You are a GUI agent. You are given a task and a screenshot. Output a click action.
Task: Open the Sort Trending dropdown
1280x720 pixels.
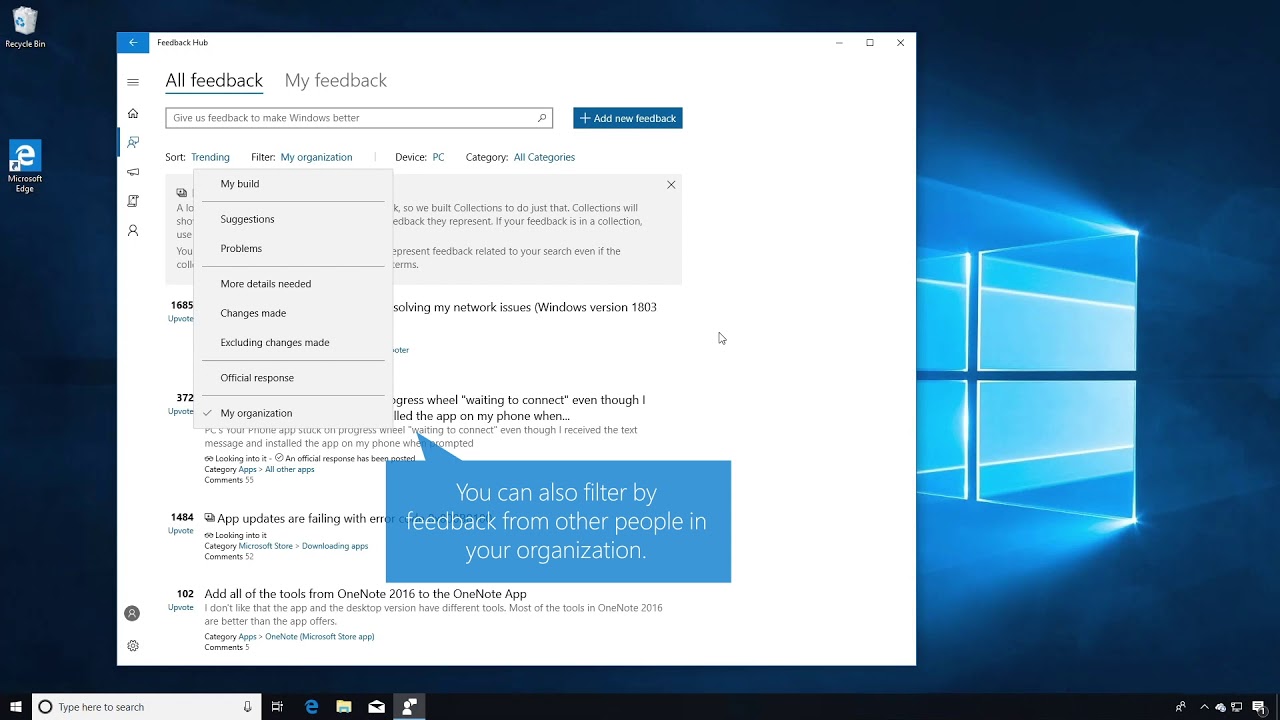tap(210, 157)
